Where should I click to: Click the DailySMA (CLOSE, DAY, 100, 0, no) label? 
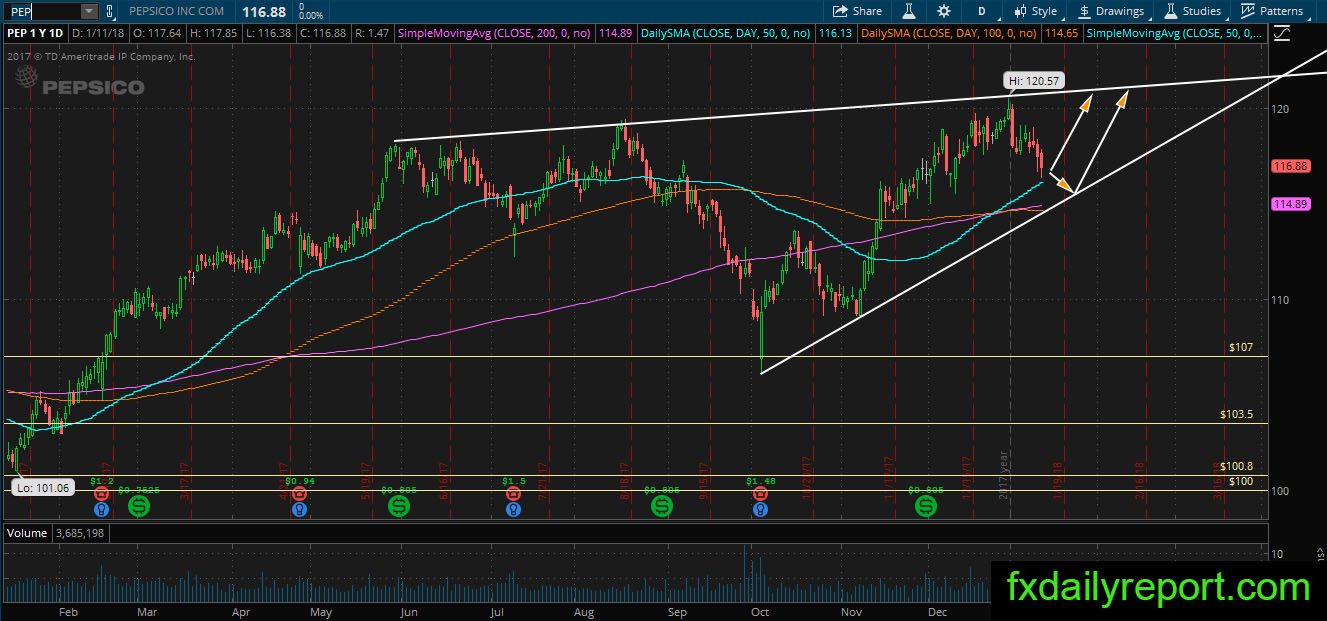[x=949, y=33]
